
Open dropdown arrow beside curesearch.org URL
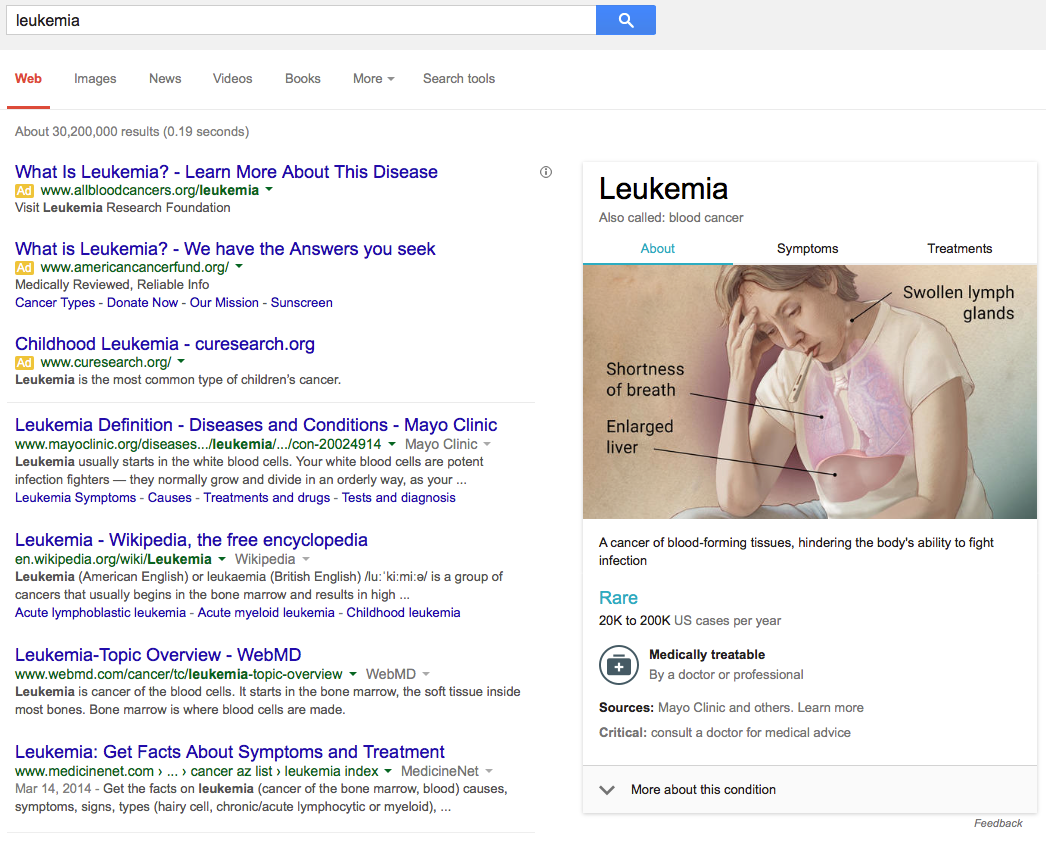click(181, 361)
